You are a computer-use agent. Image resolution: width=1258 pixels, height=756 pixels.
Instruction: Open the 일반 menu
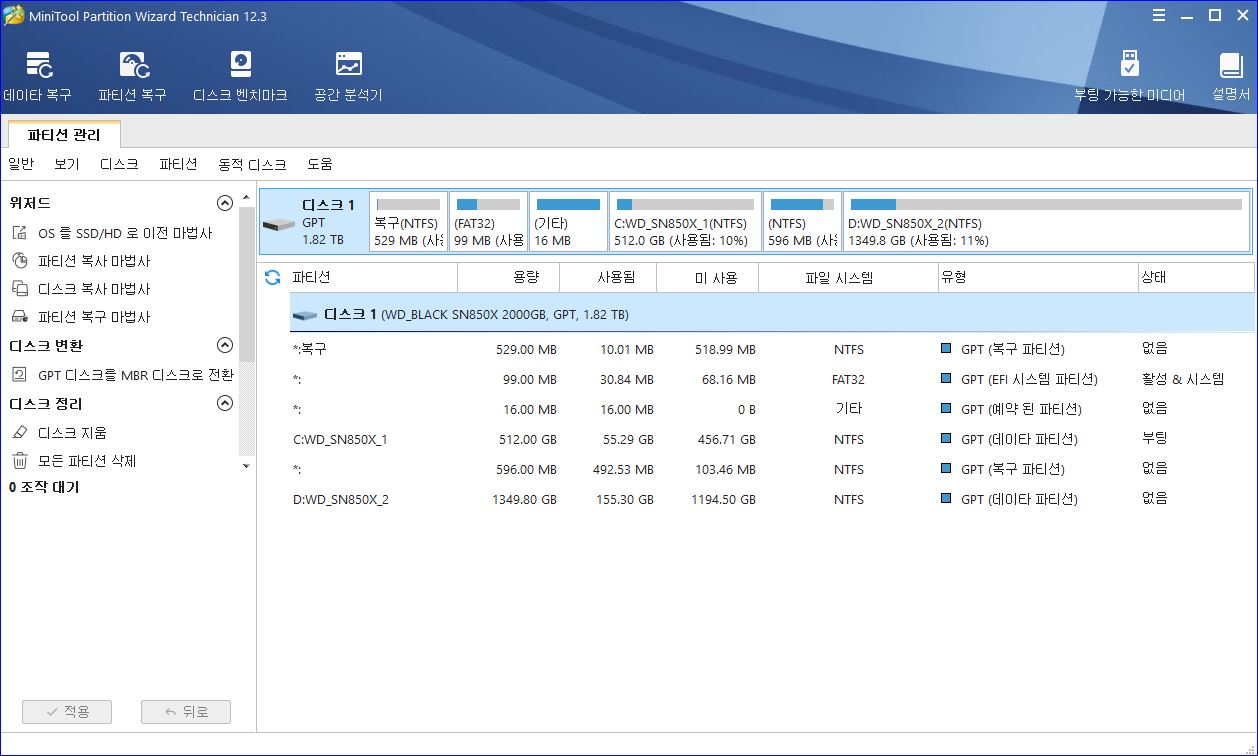tap(21, 164)
